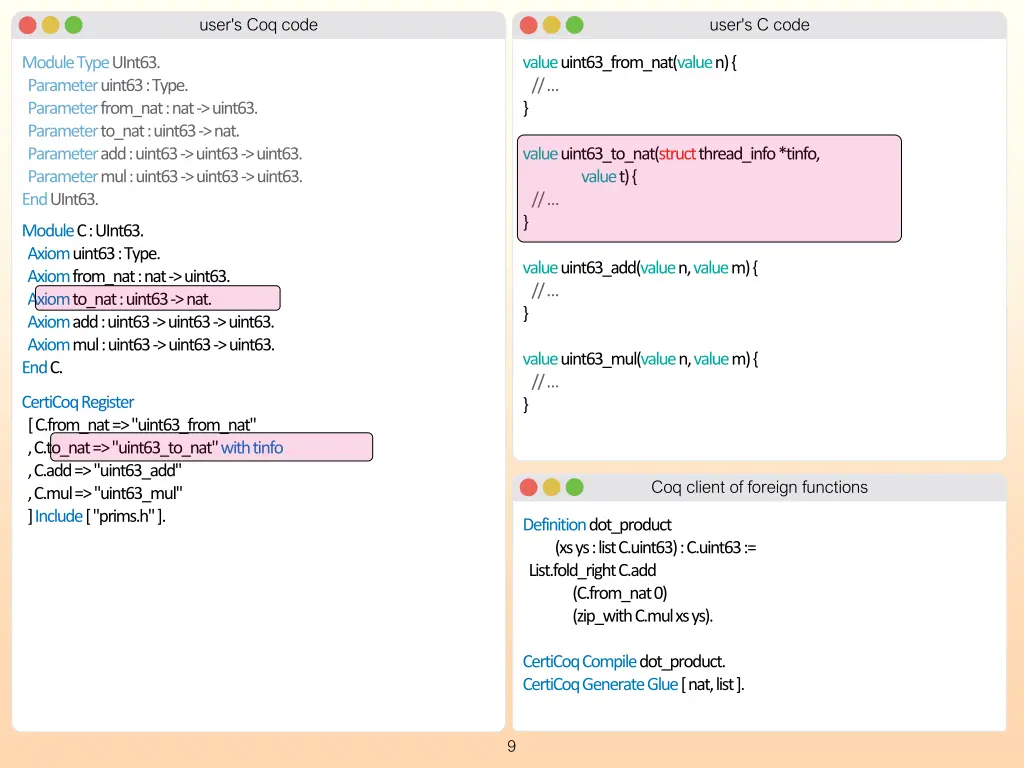Image resolution: width=1024 pixels, height=768 pixels.
Task: Click 'Parameter uint63 : Type.' line
Action: (108, 86)
